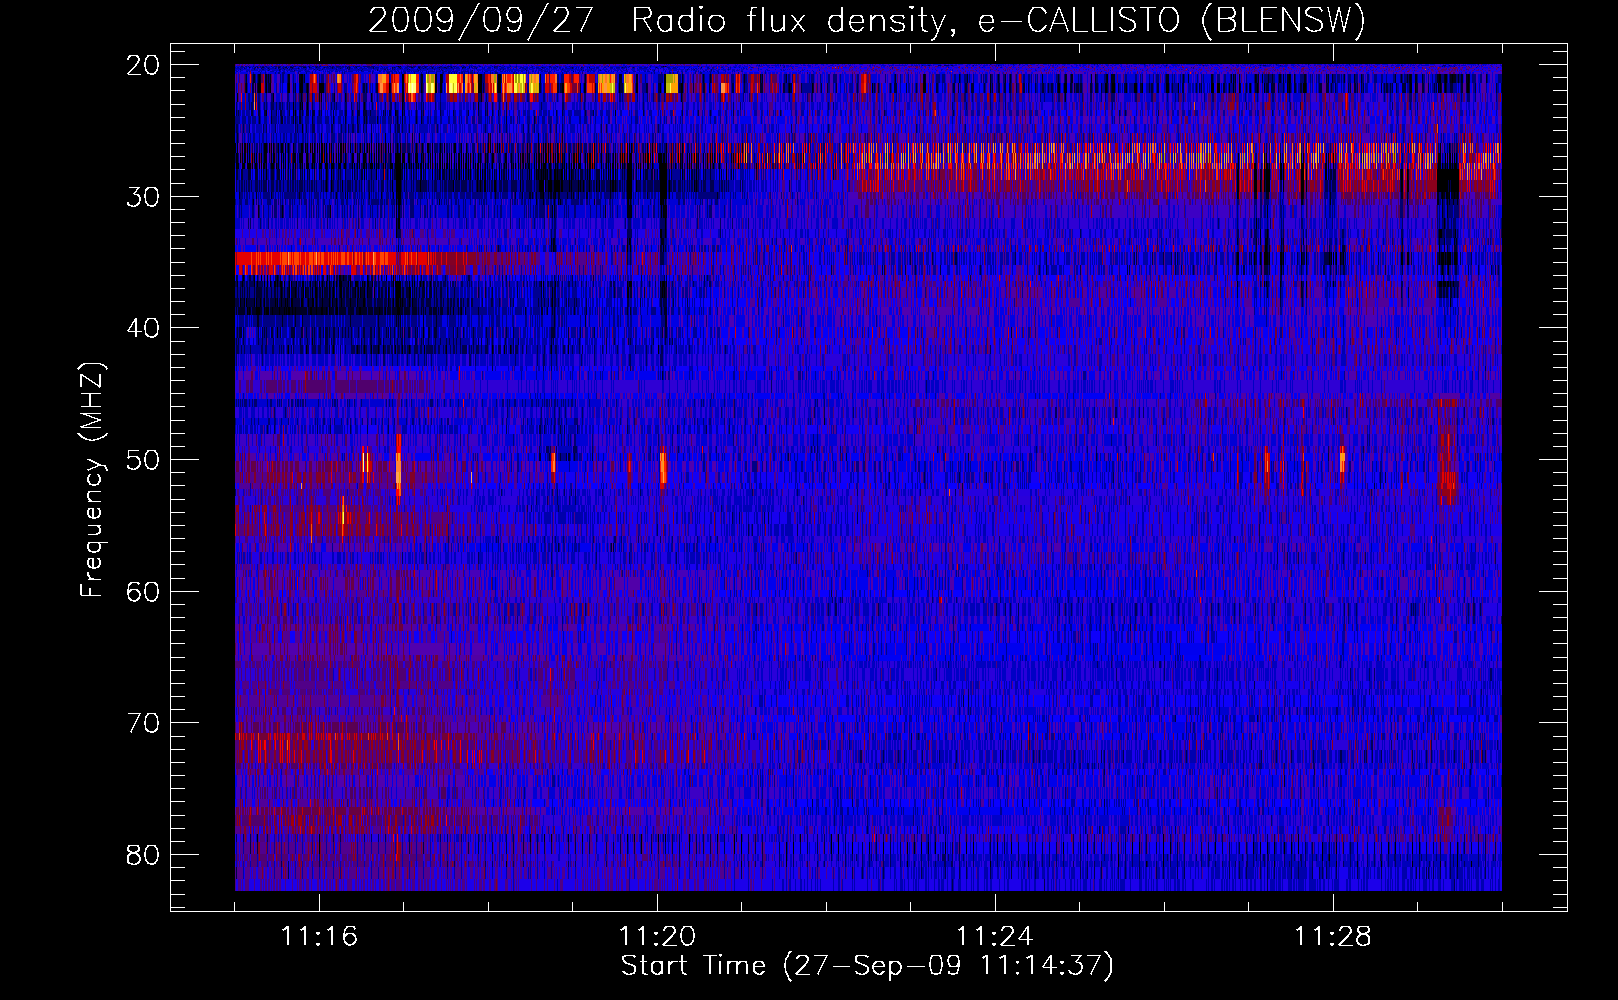This screenshot has height=1000, width=1618.
Task: Click the 11:20 time tick label
Action: click(x=657, y=937)
